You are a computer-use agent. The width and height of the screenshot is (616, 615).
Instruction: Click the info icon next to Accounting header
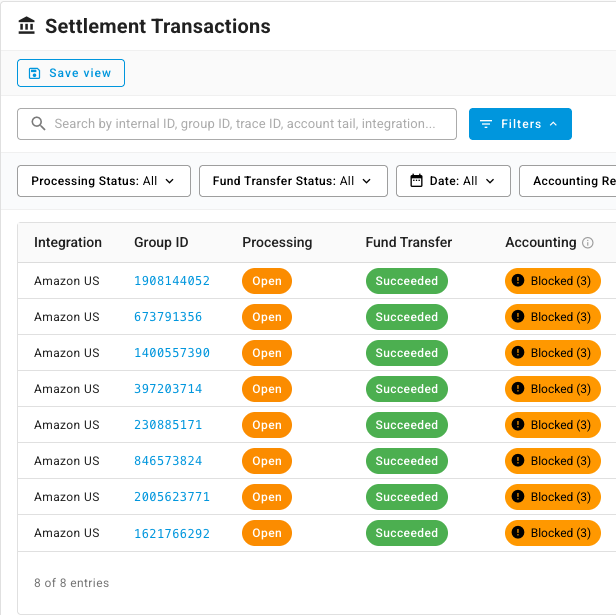pos(587,243)
